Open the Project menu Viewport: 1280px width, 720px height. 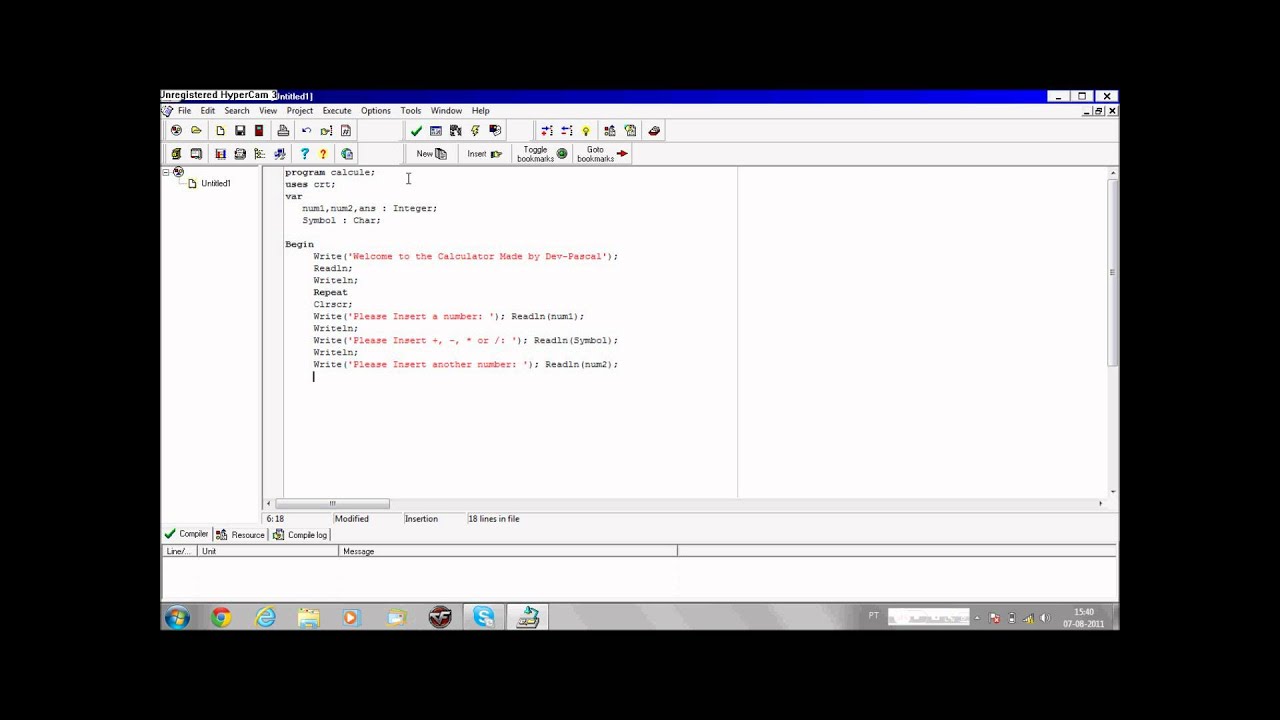click(x=300, y=111)
